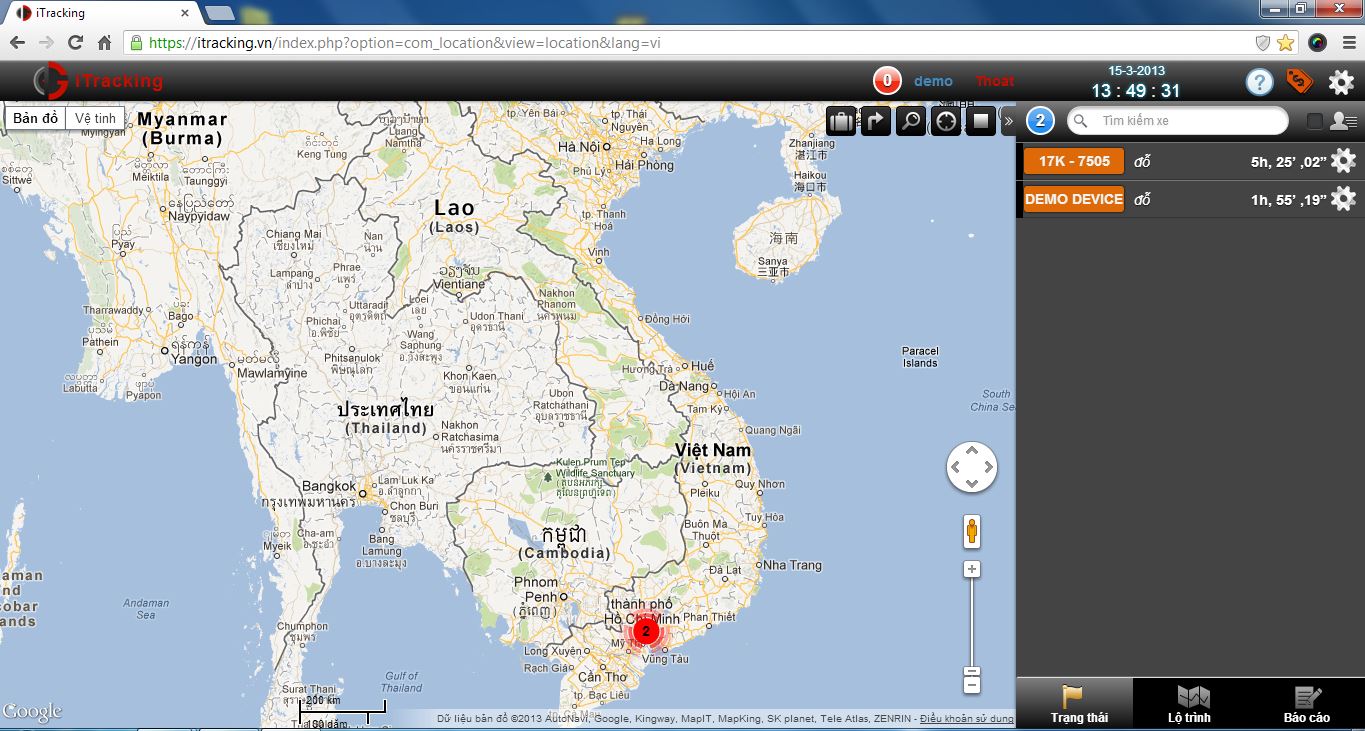The width and height of the screenshot is (1365, 731).
Task: Click the orange price tag icon
Action: (x=1299, y=81)
